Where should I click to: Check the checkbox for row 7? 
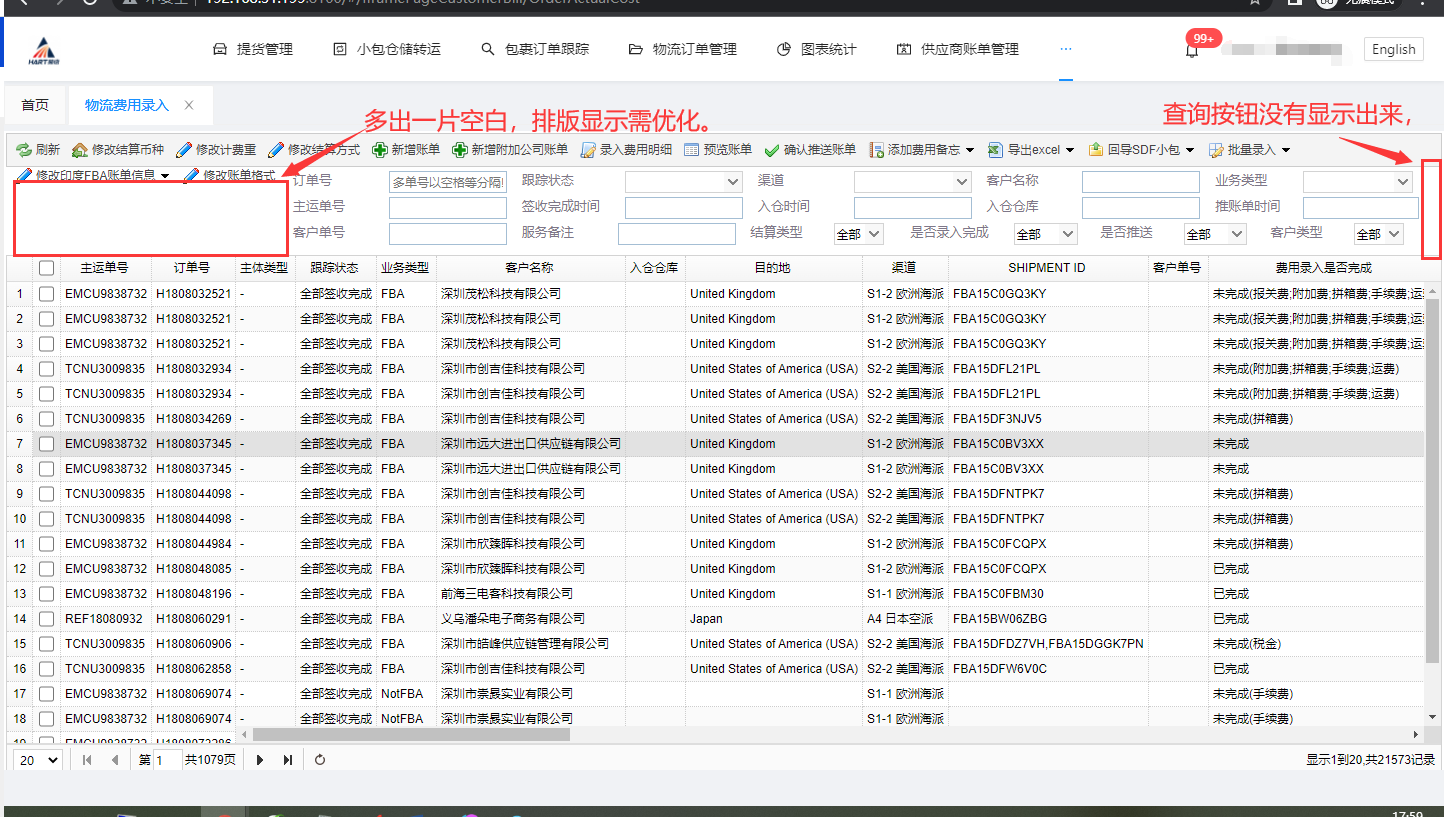(46, 444)
